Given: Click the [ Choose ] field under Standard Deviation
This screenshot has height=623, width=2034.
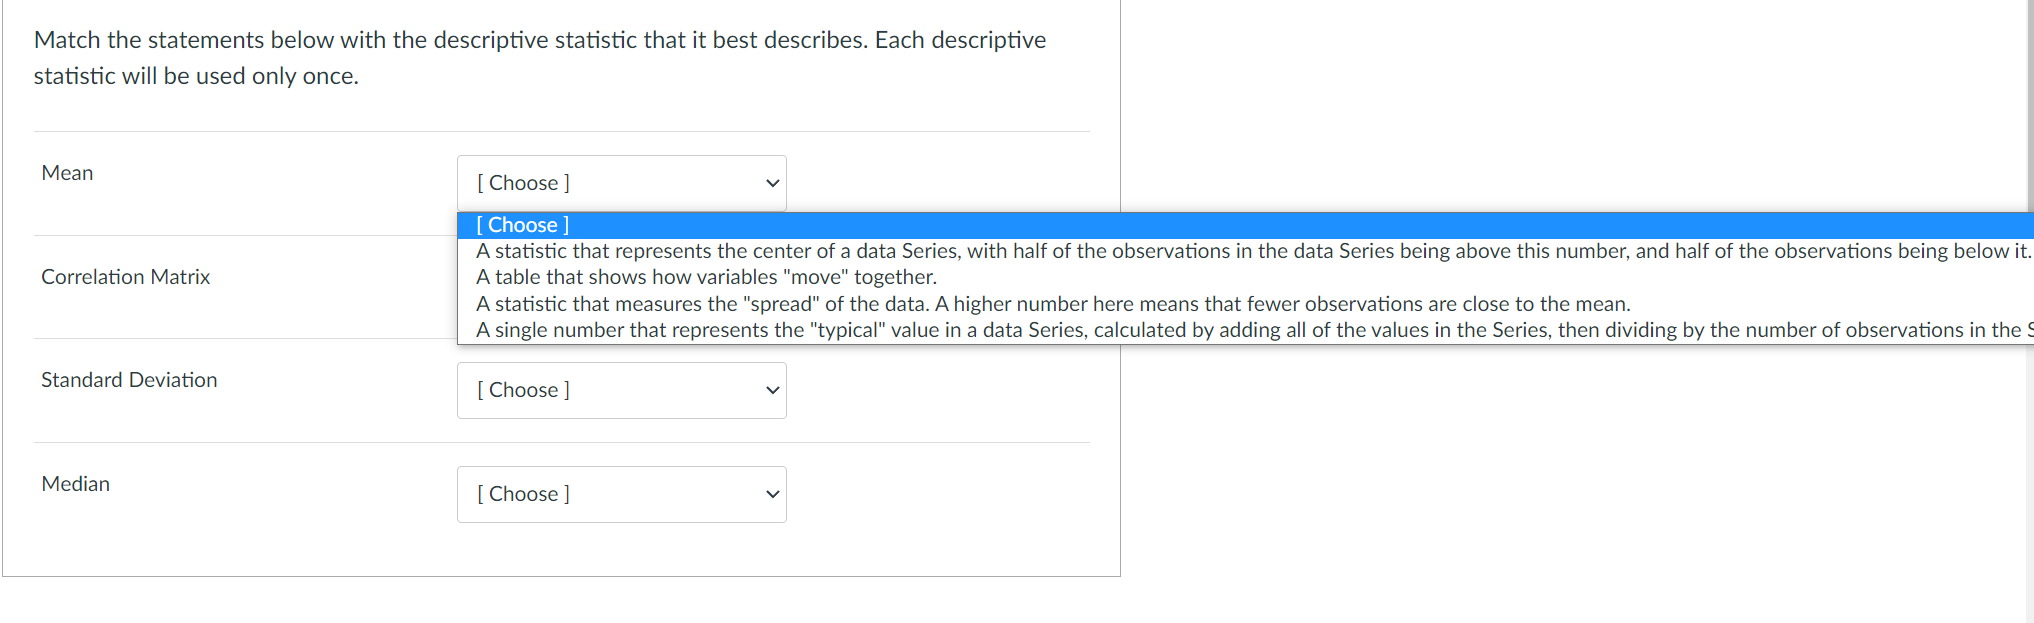Looking at the screenshot, I should point(560,390).
